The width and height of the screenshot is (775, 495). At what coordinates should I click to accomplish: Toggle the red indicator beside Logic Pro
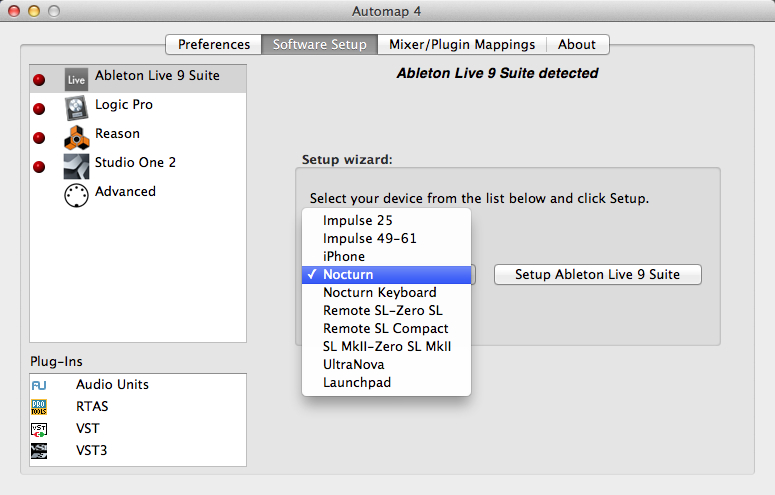coord(40,109)
